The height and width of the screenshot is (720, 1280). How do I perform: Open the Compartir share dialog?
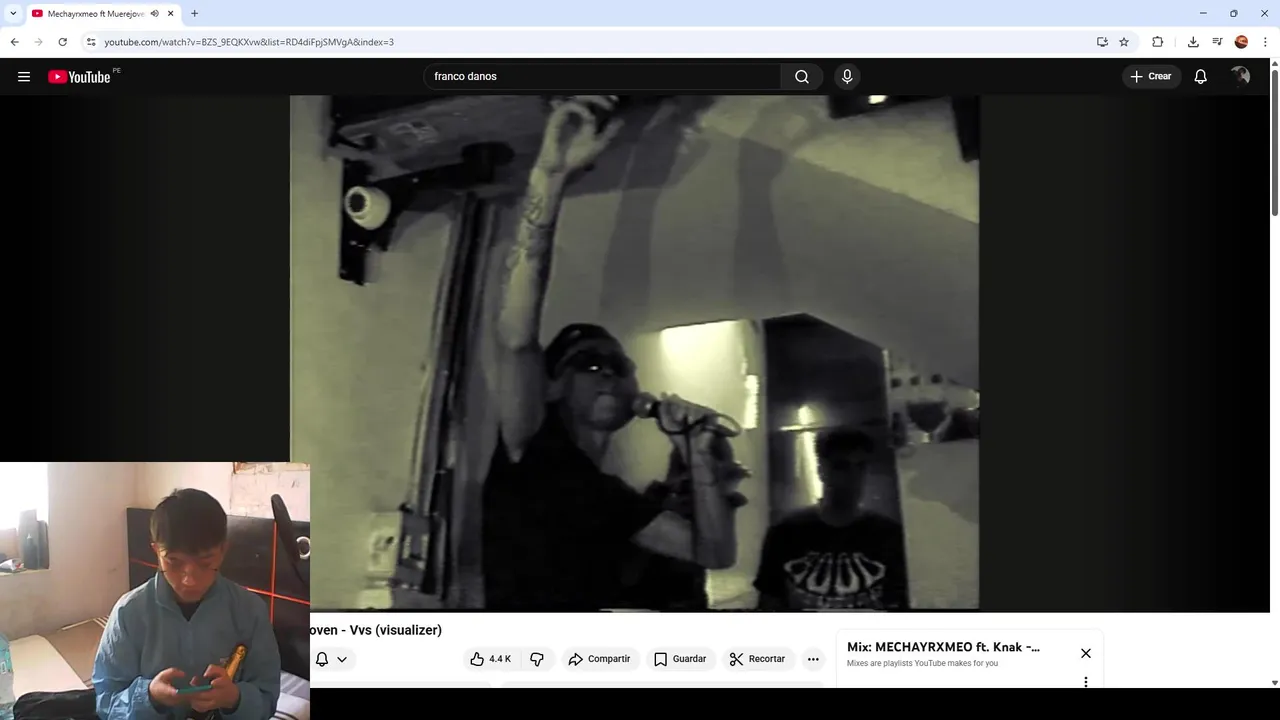tap(599, 659)
